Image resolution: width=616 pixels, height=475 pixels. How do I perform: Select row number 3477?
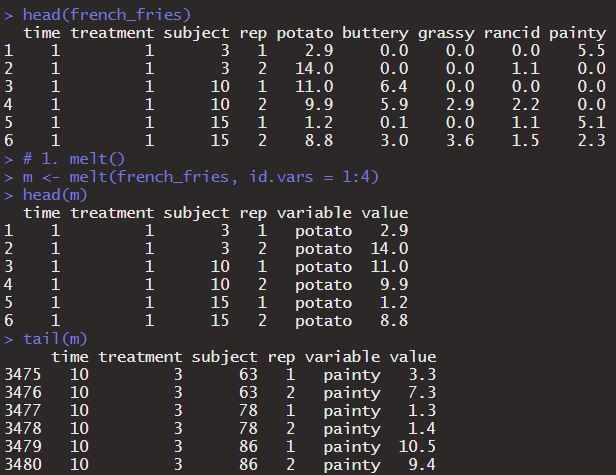coord(22,411)
